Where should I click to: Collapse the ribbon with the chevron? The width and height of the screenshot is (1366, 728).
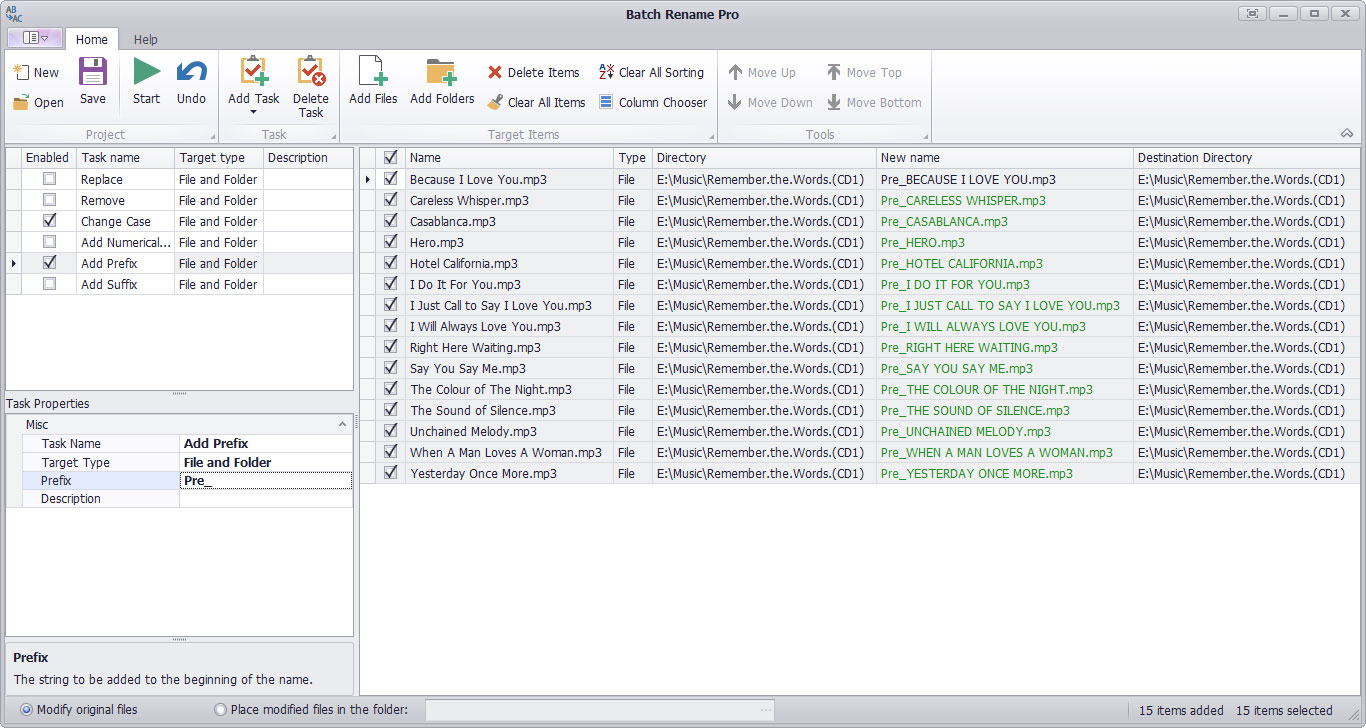[1347, 131]
